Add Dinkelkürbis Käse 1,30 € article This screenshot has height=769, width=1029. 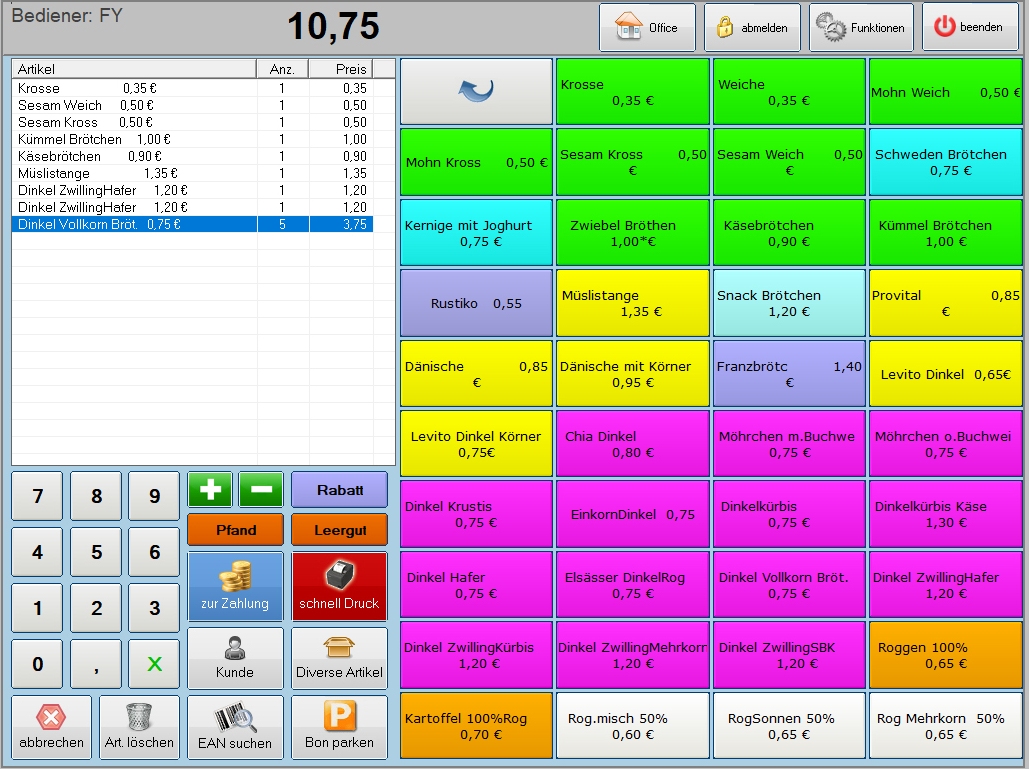[946, 514]
